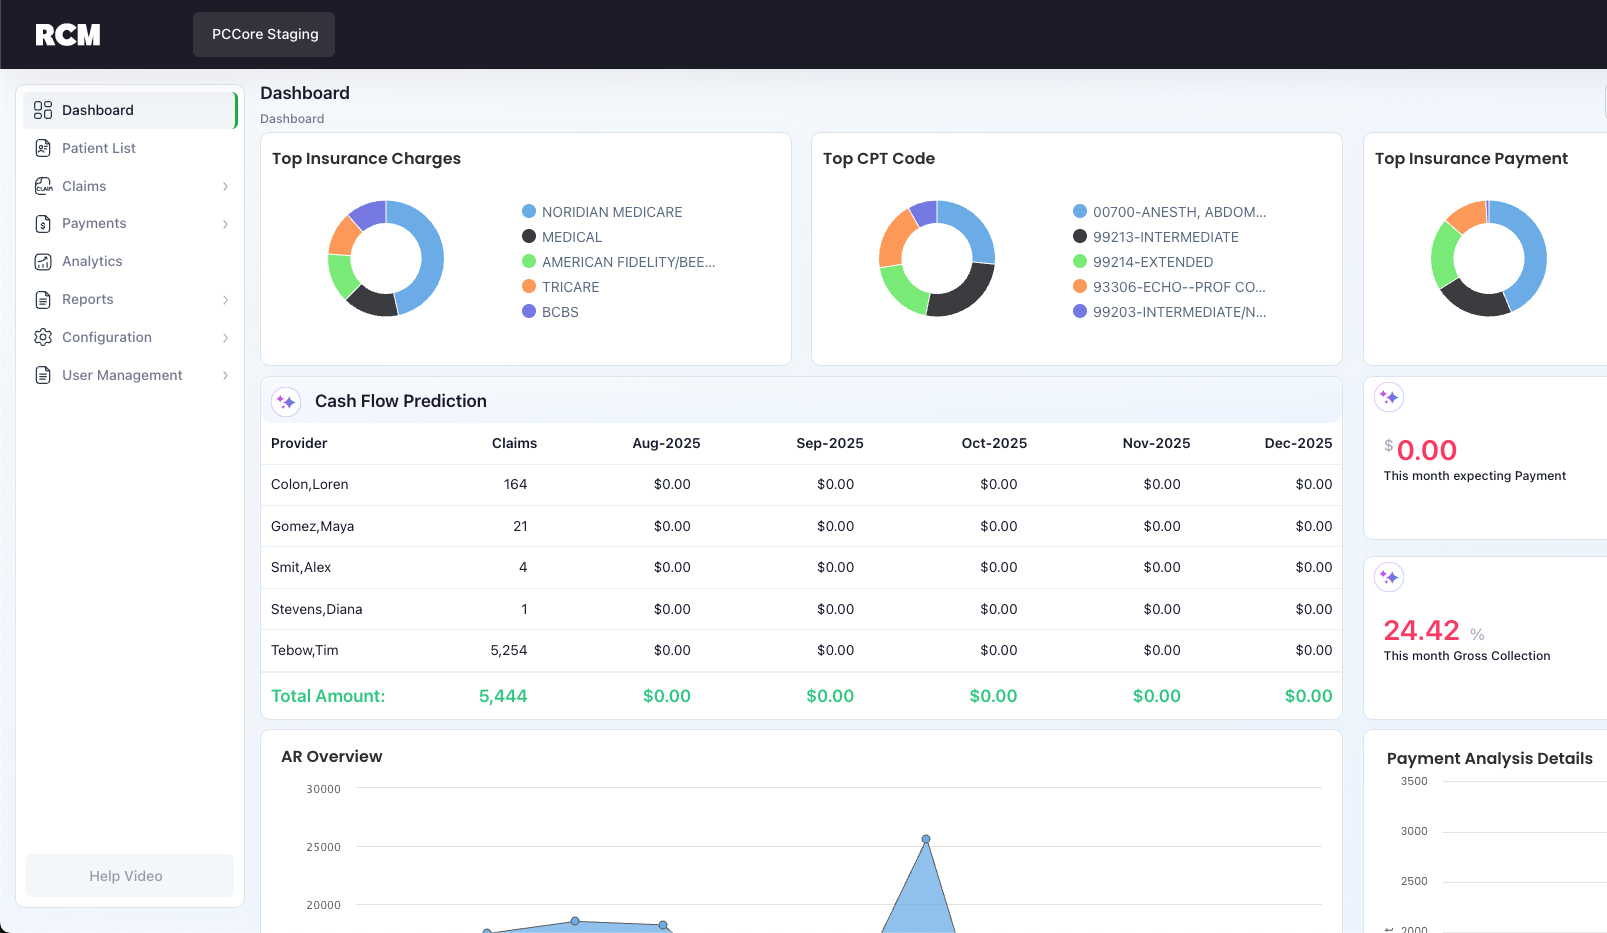Select provider Smit,Alex row name
Screen dimensions: 1607x933
pos(301,567)
